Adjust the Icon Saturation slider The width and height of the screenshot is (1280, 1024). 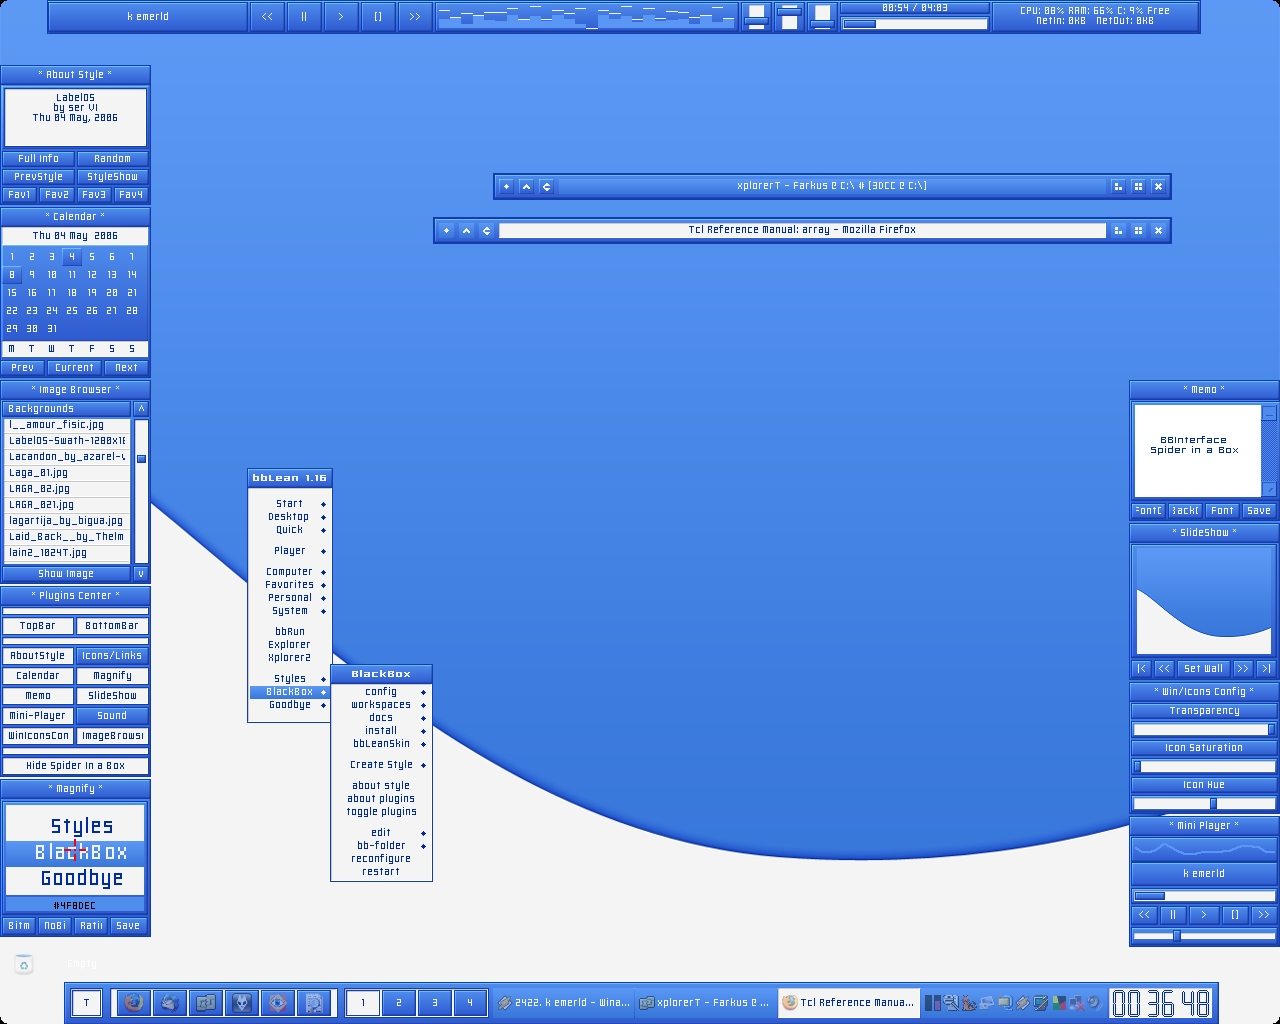coord(1204,766)
